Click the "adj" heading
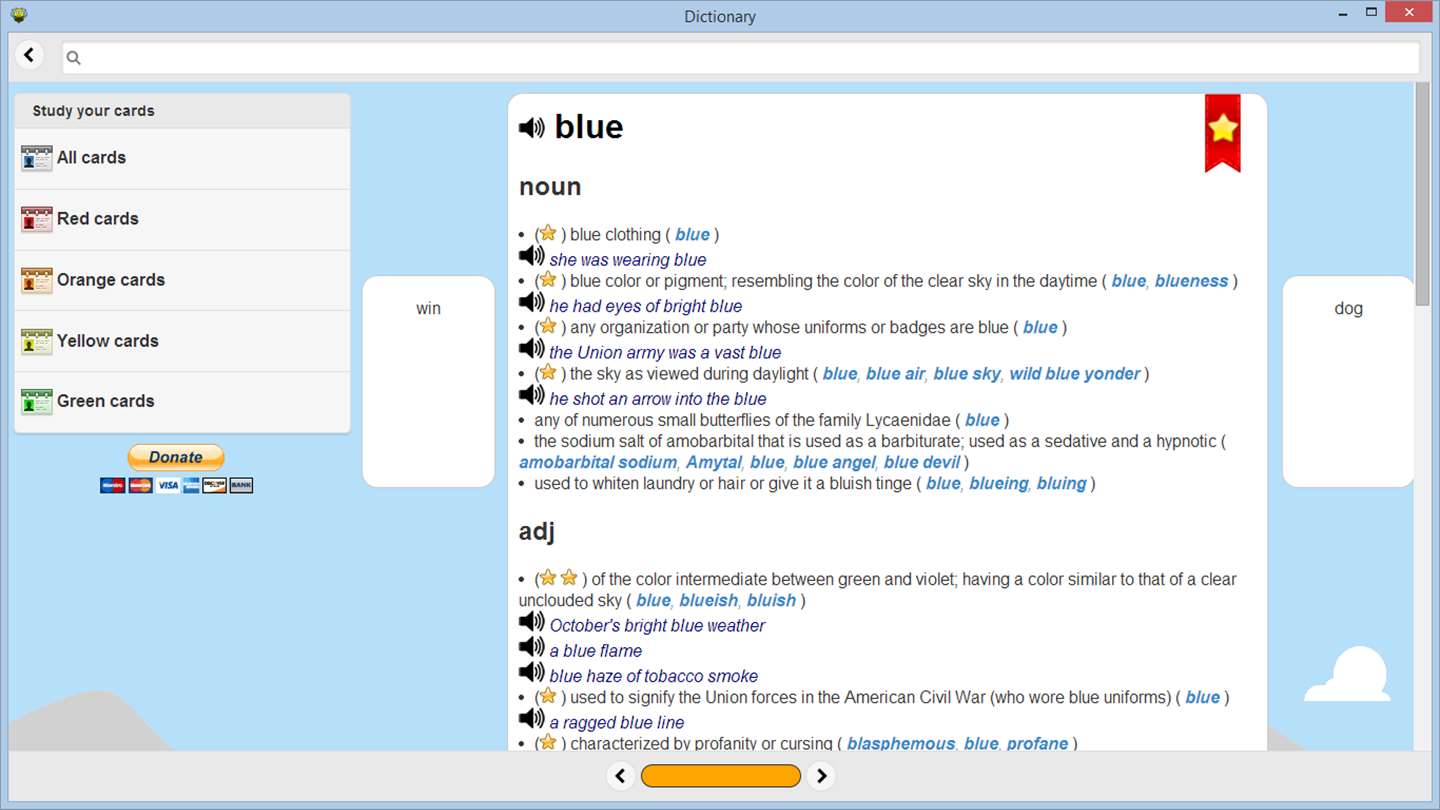This screenshot has height=810, width=1440. [x=537, y=532]
